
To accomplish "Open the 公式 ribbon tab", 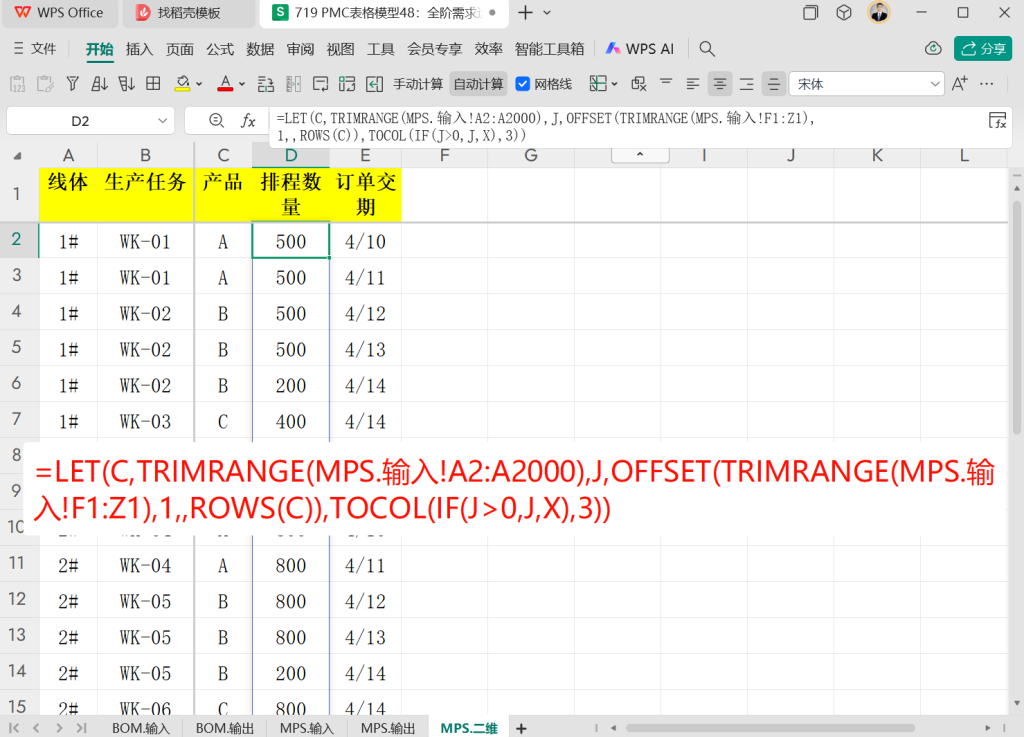I will [x=220, y=49].
